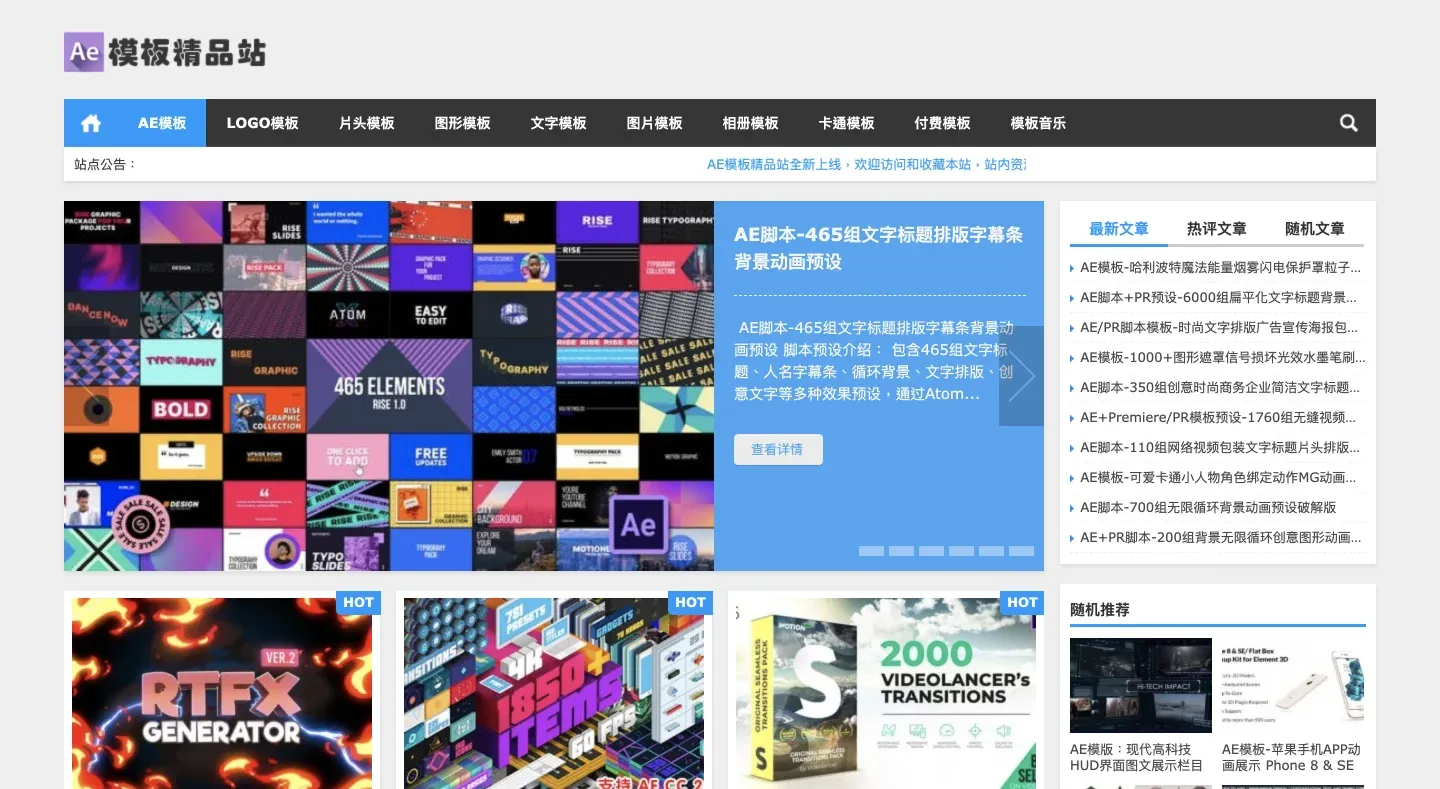Jump to last slide indicator

coord(1021,551)
